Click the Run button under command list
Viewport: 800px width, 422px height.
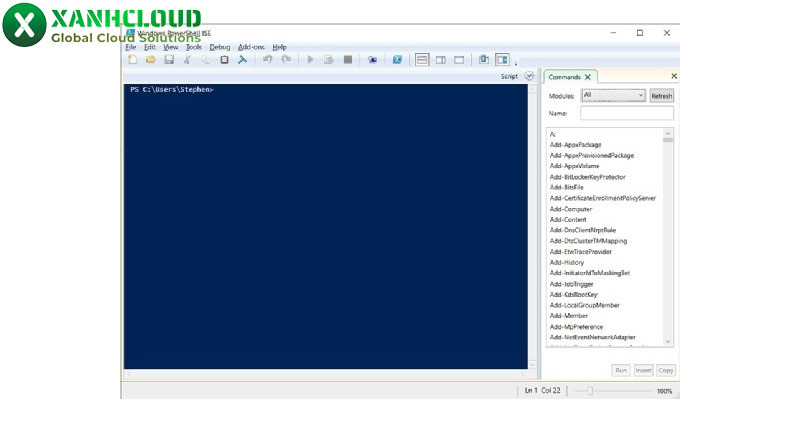[621, 370]
